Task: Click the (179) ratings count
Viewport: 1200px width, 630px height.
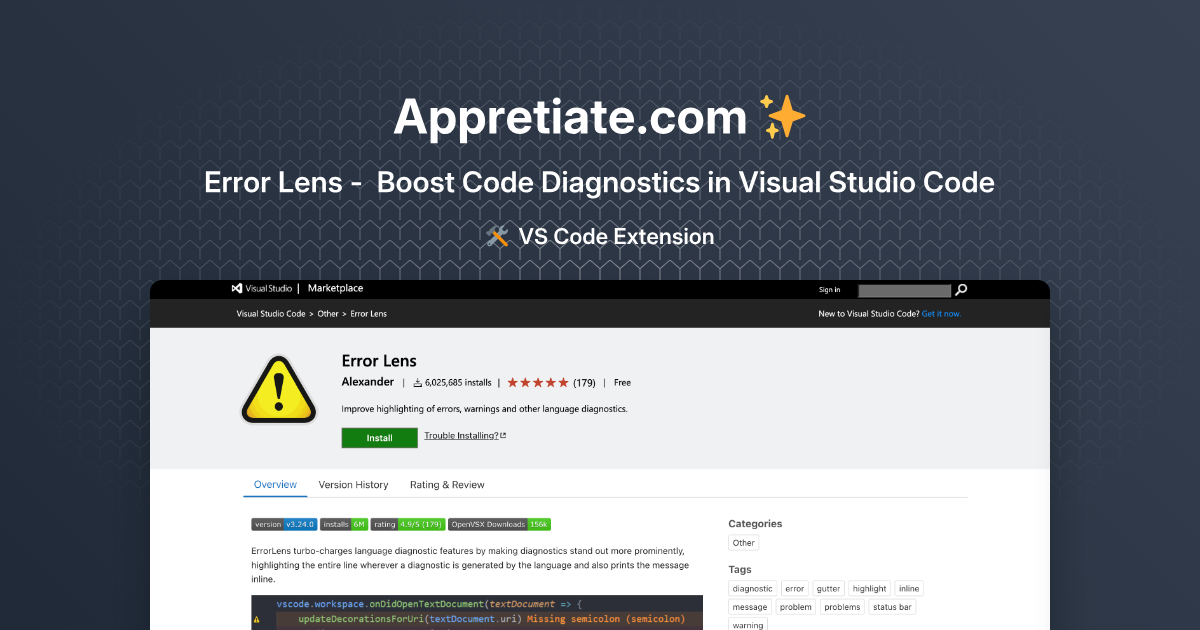Action: click(x=584, y=382)
